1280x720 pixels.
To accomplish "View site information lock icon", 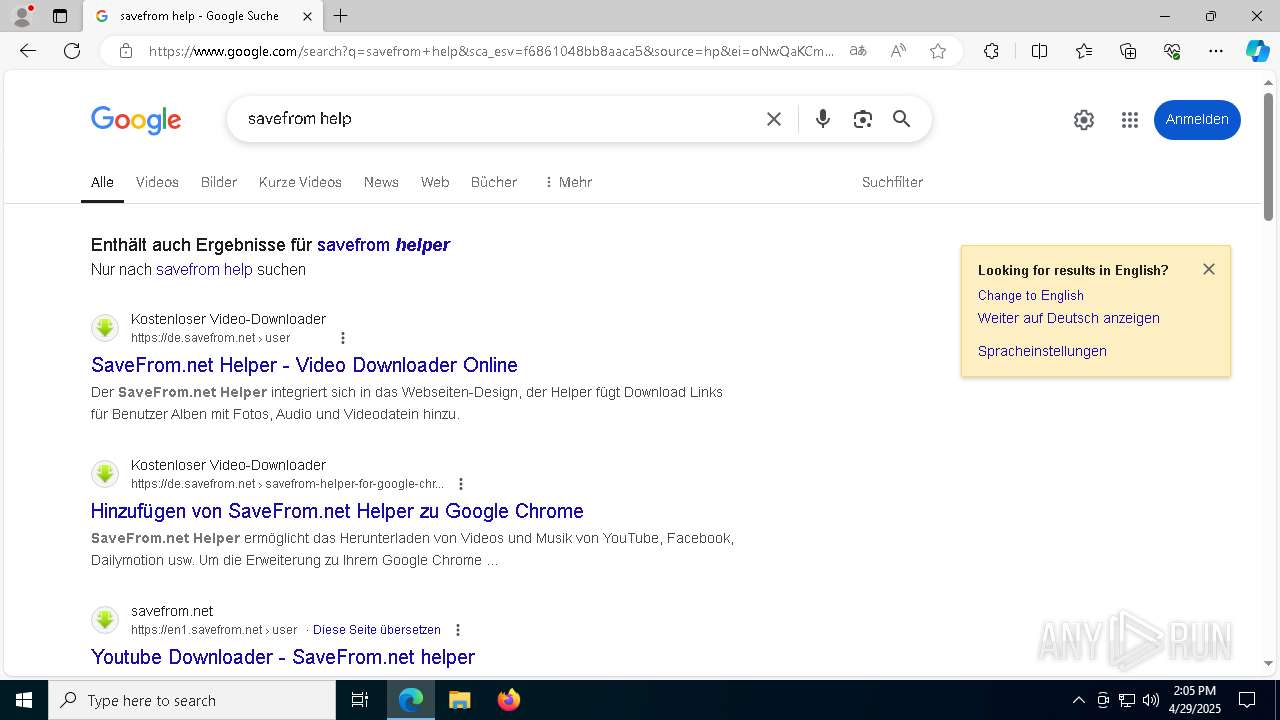I will 126,51.
